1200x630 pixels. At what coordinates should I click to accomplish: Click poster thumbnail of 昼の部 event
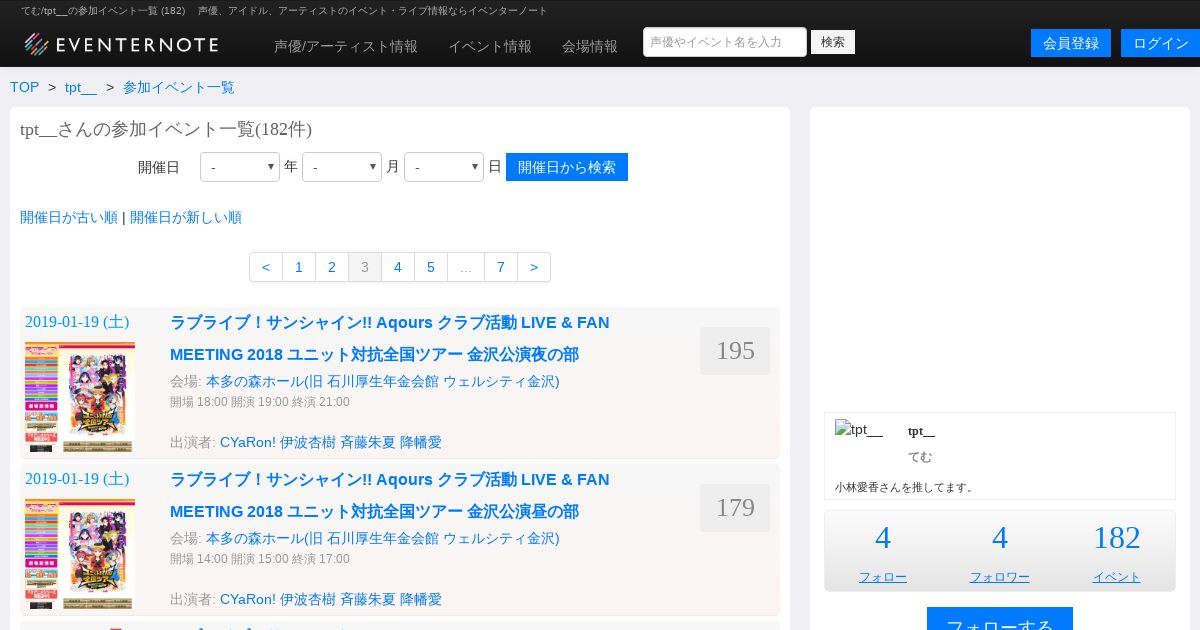coord(80,554)
